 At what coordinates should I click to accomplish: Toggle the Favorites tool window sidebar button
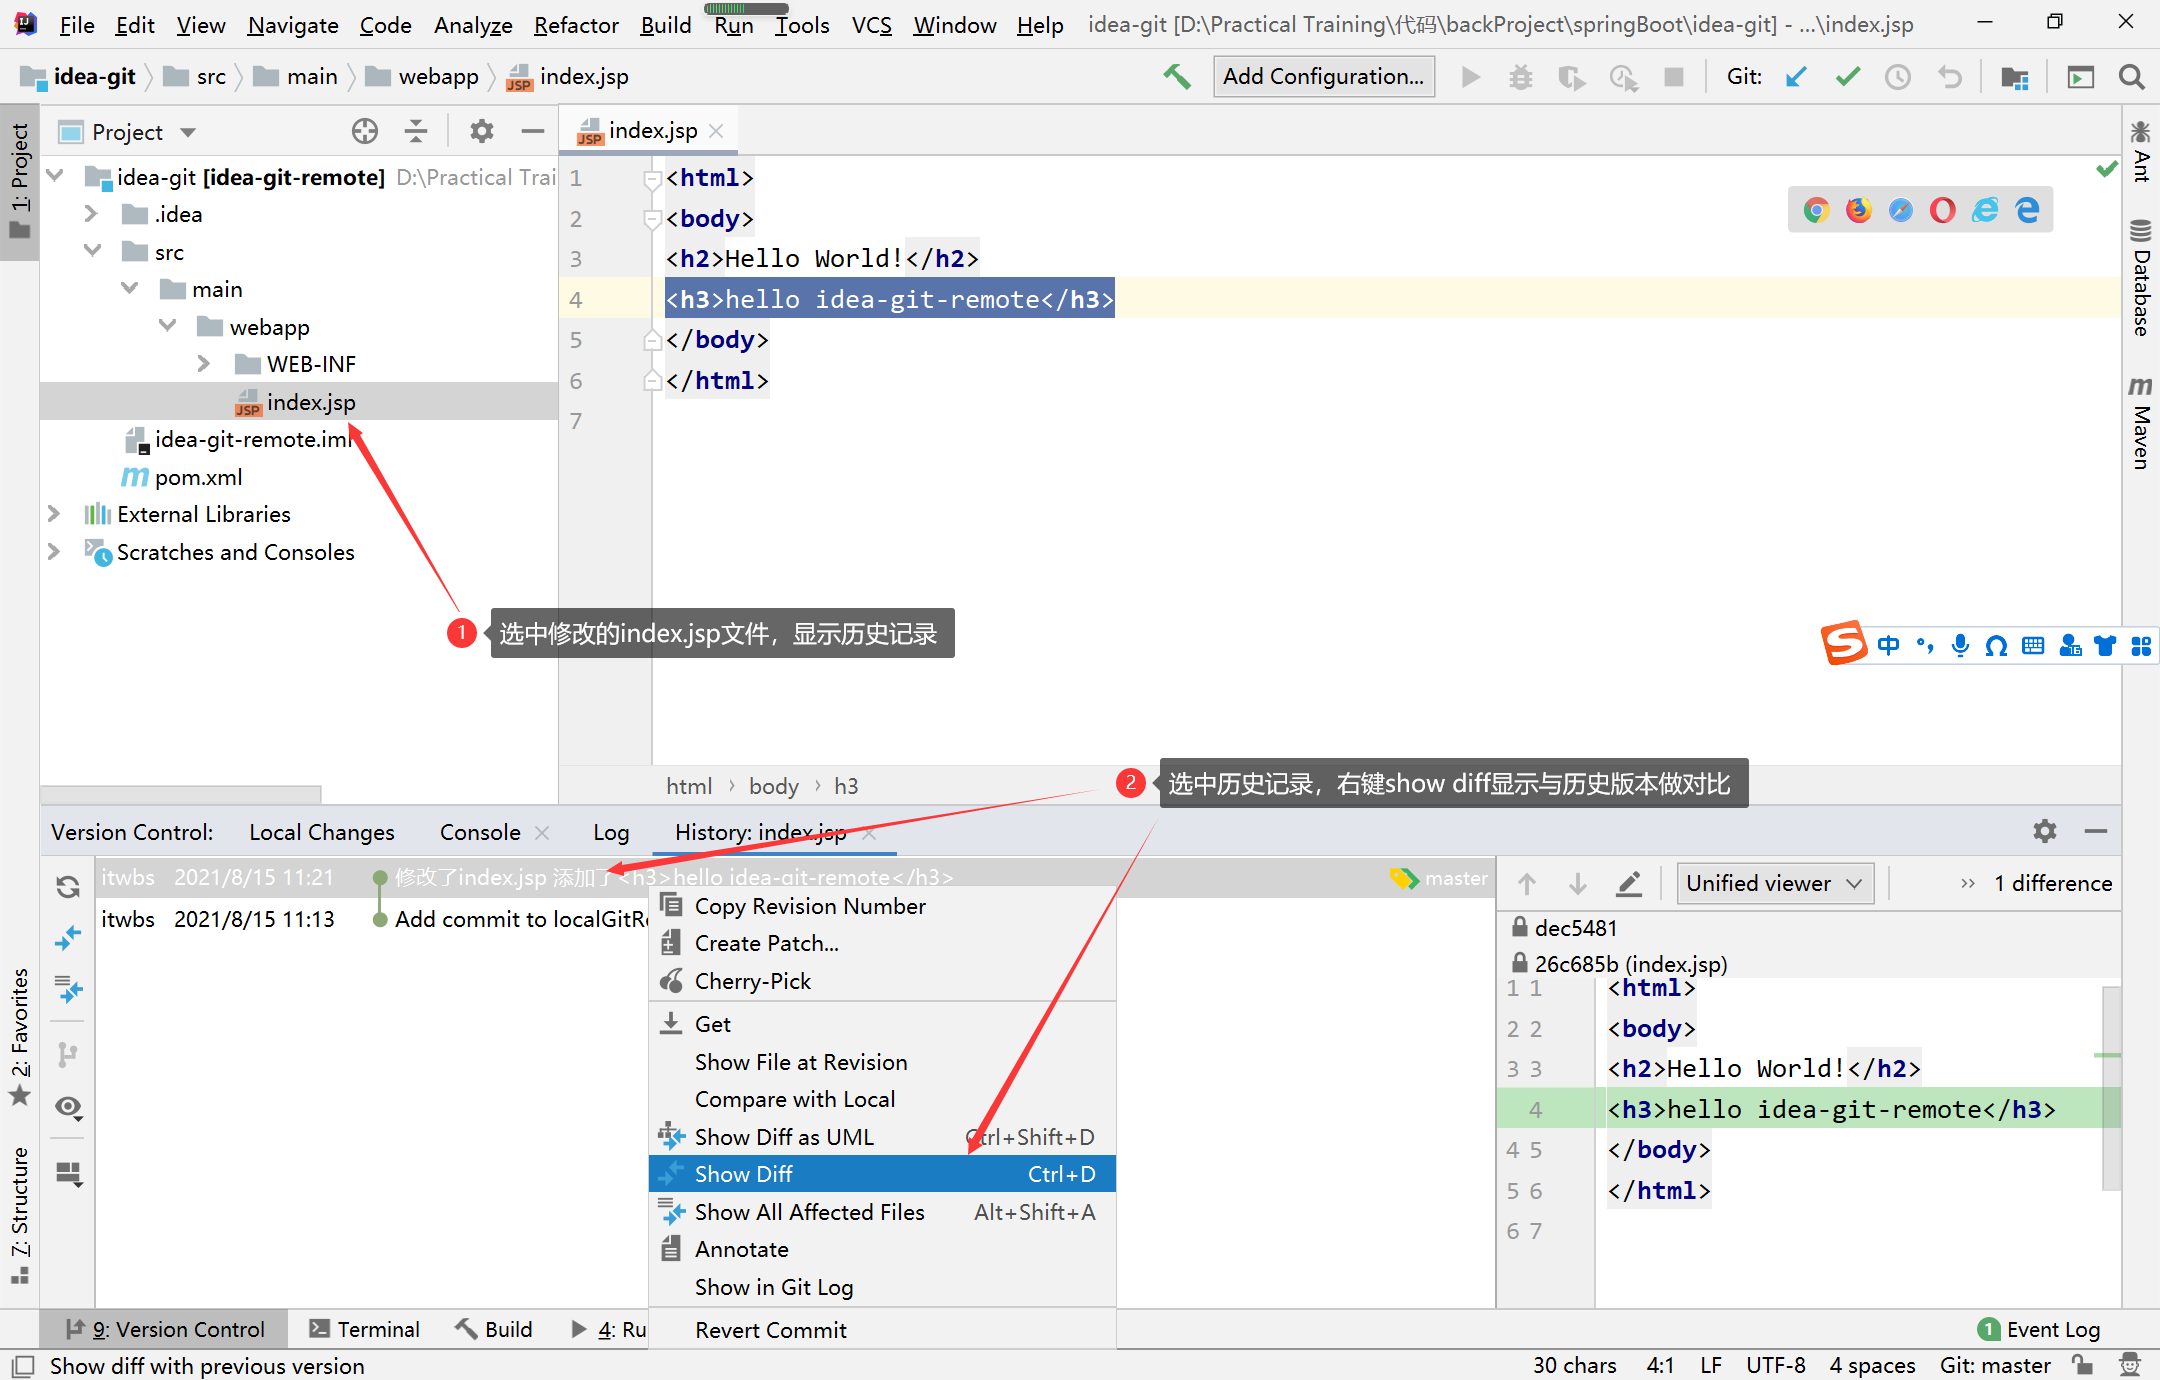pos(19,1036)
